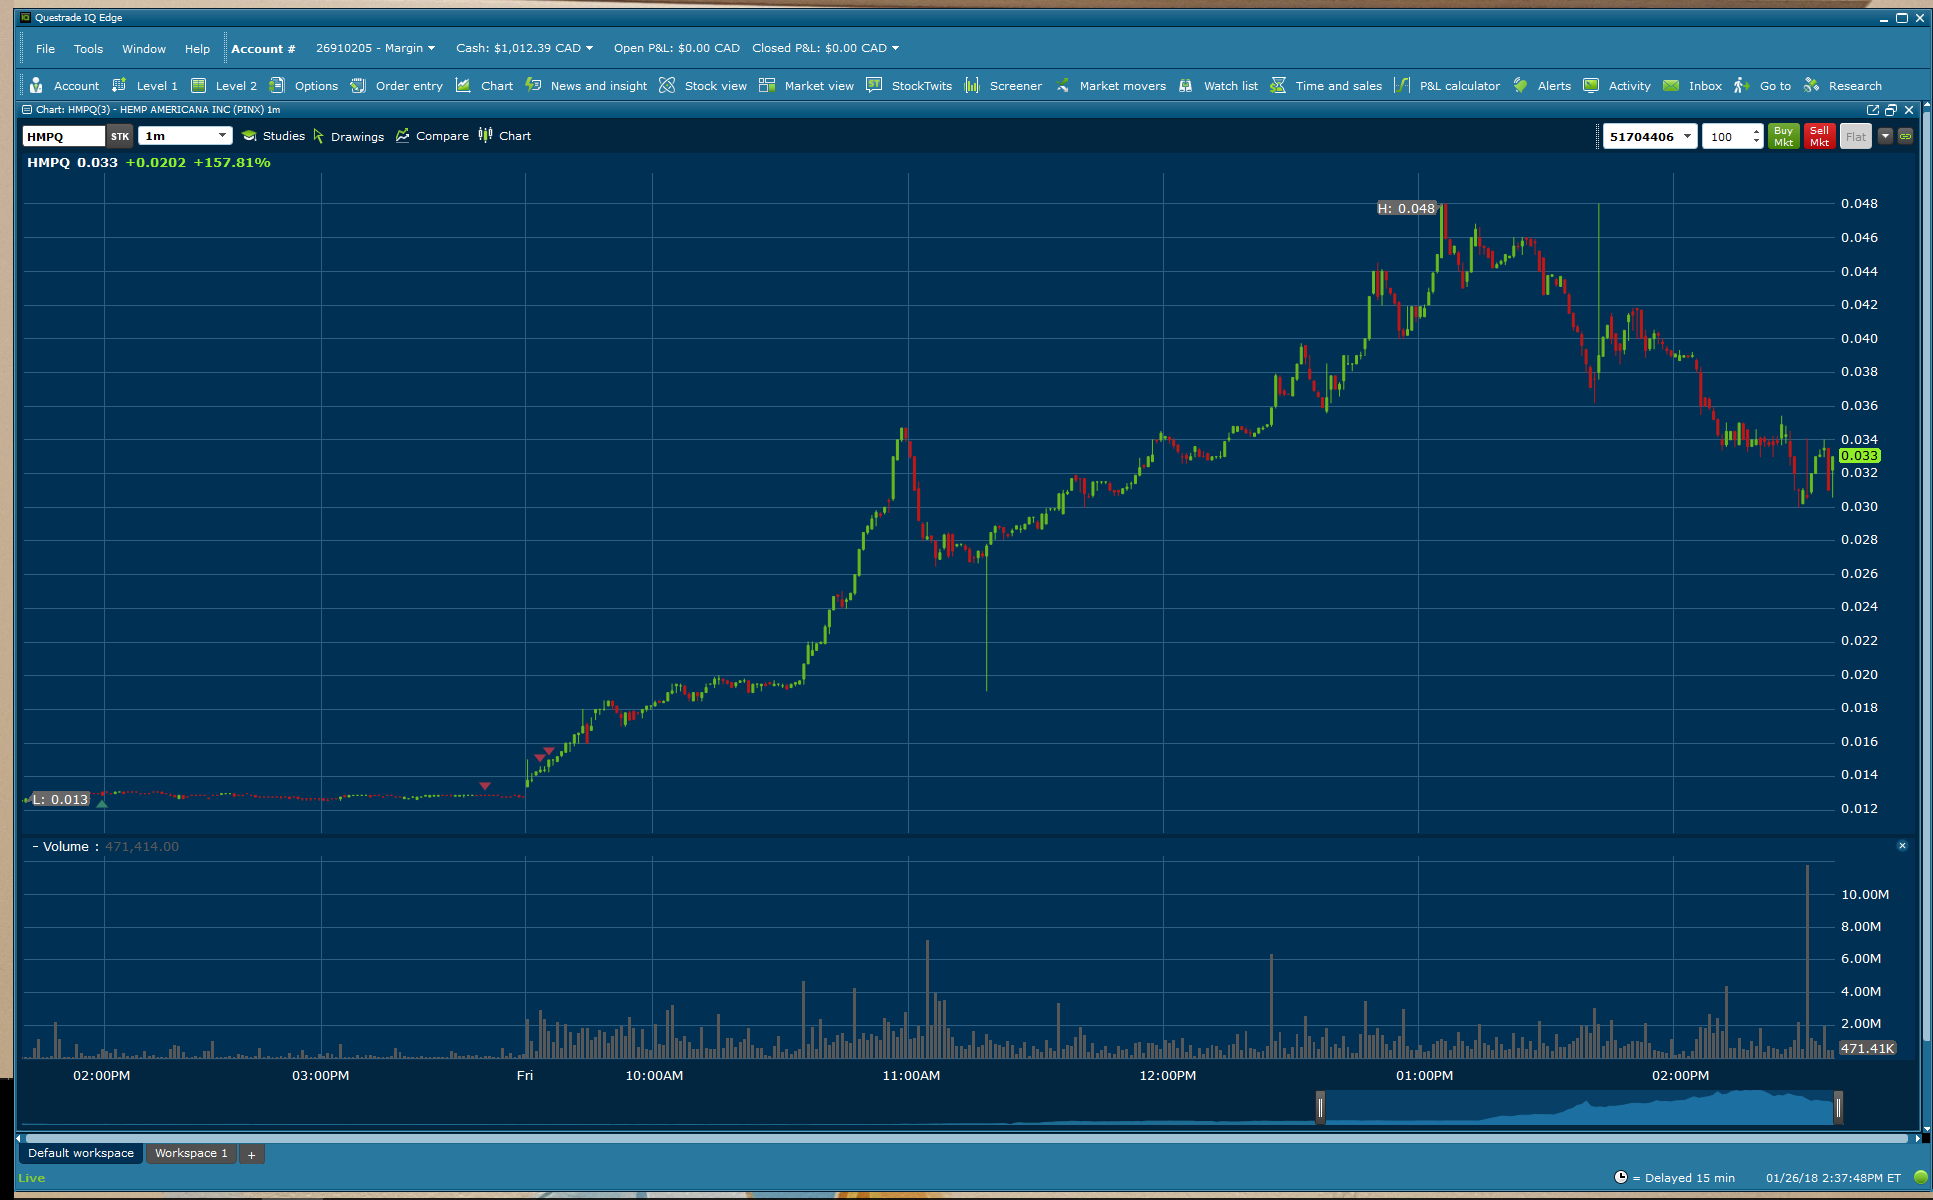The image size is (1933, 1200).
Task: Click the StockTwits toolbar icon
Action: tap(874, 86)
